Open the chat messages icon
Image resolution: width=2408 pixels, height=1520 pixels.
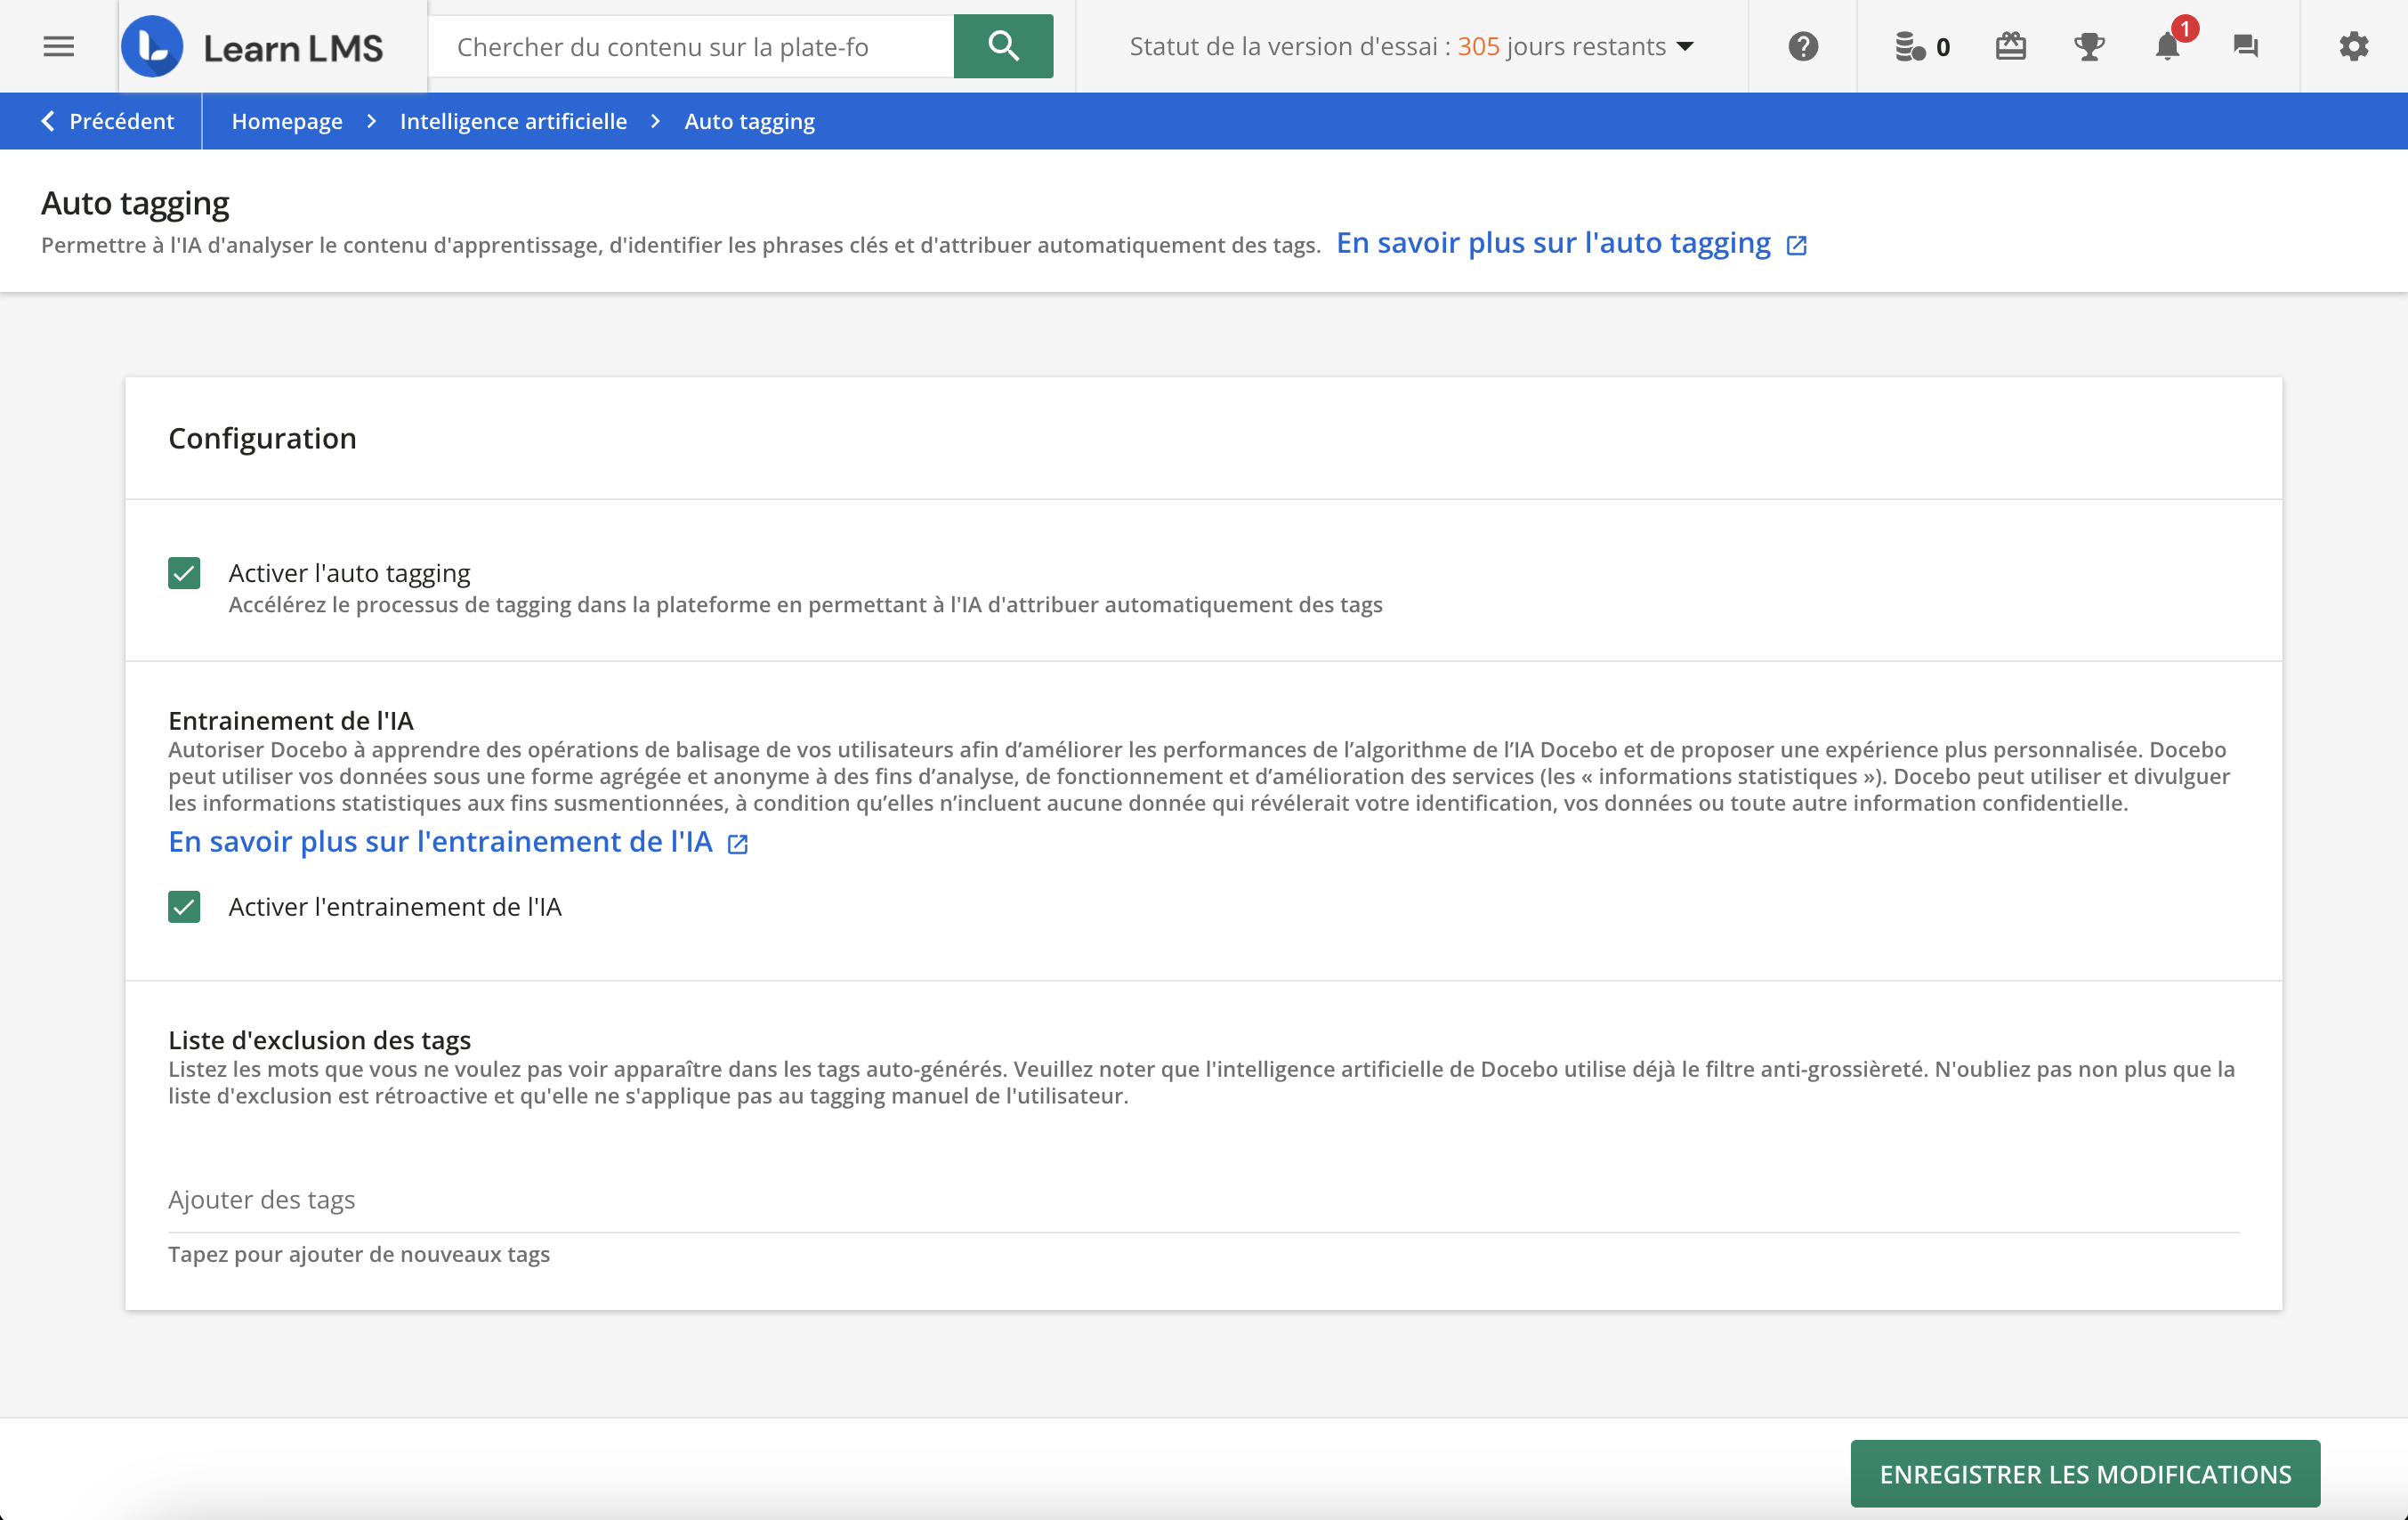point(2246,46)
